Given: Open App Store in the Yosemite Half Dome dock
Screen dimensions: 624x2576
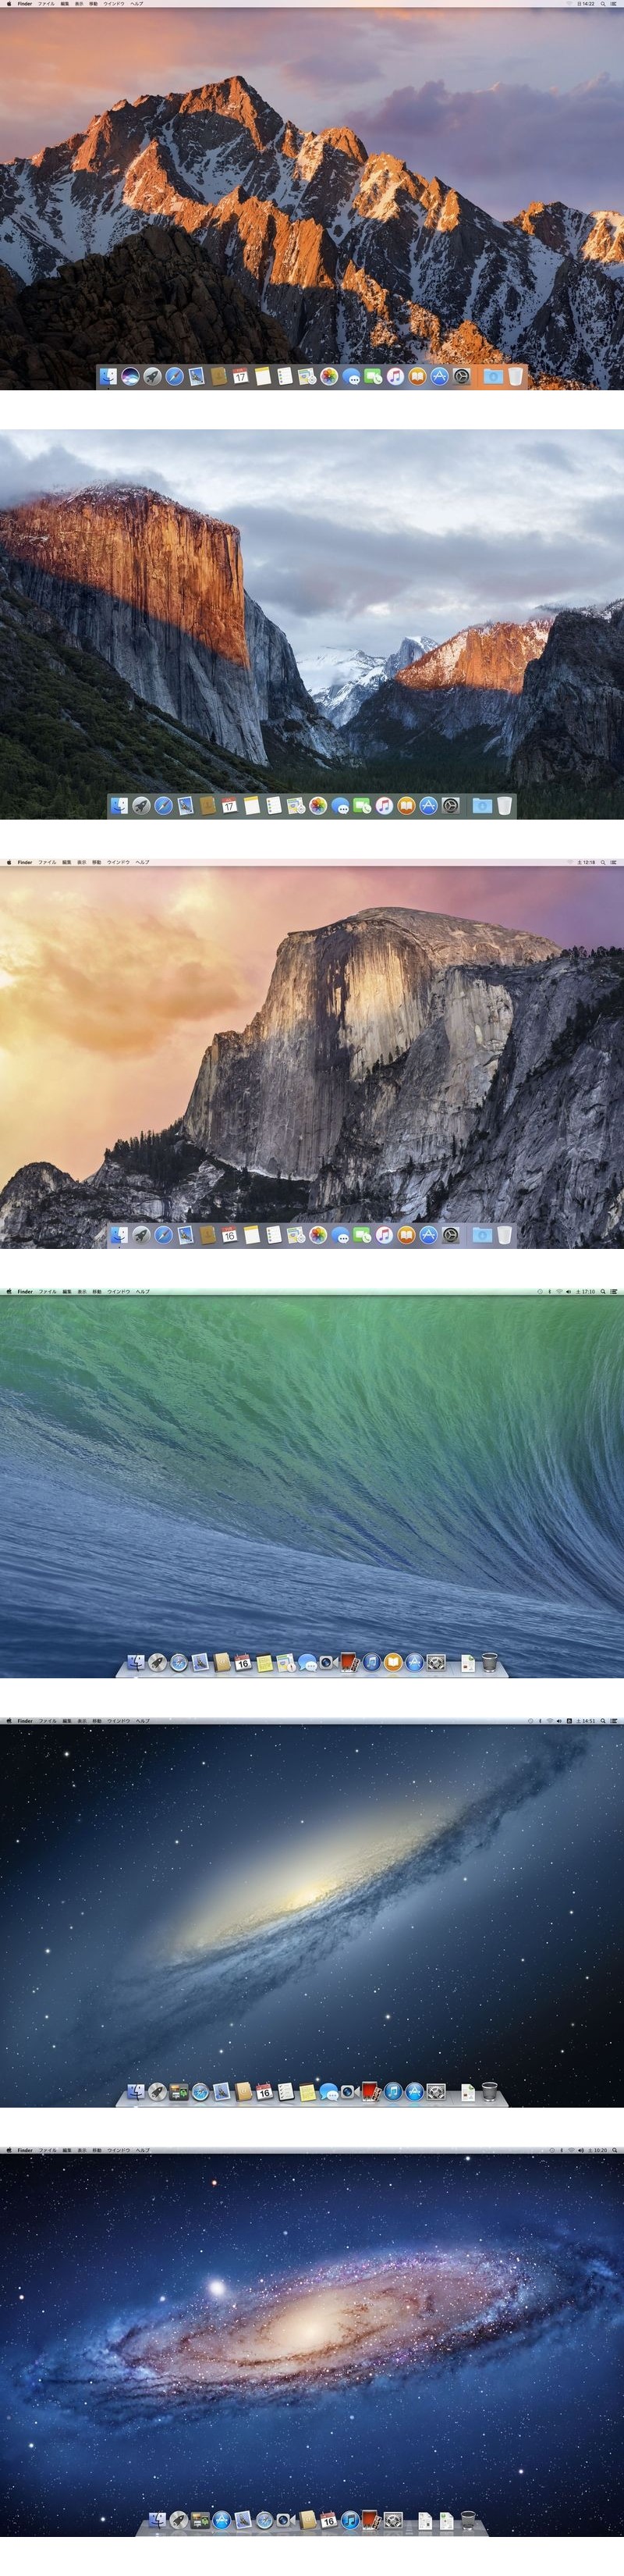Looking at the screenshot, I should (x=428, y=1236).
